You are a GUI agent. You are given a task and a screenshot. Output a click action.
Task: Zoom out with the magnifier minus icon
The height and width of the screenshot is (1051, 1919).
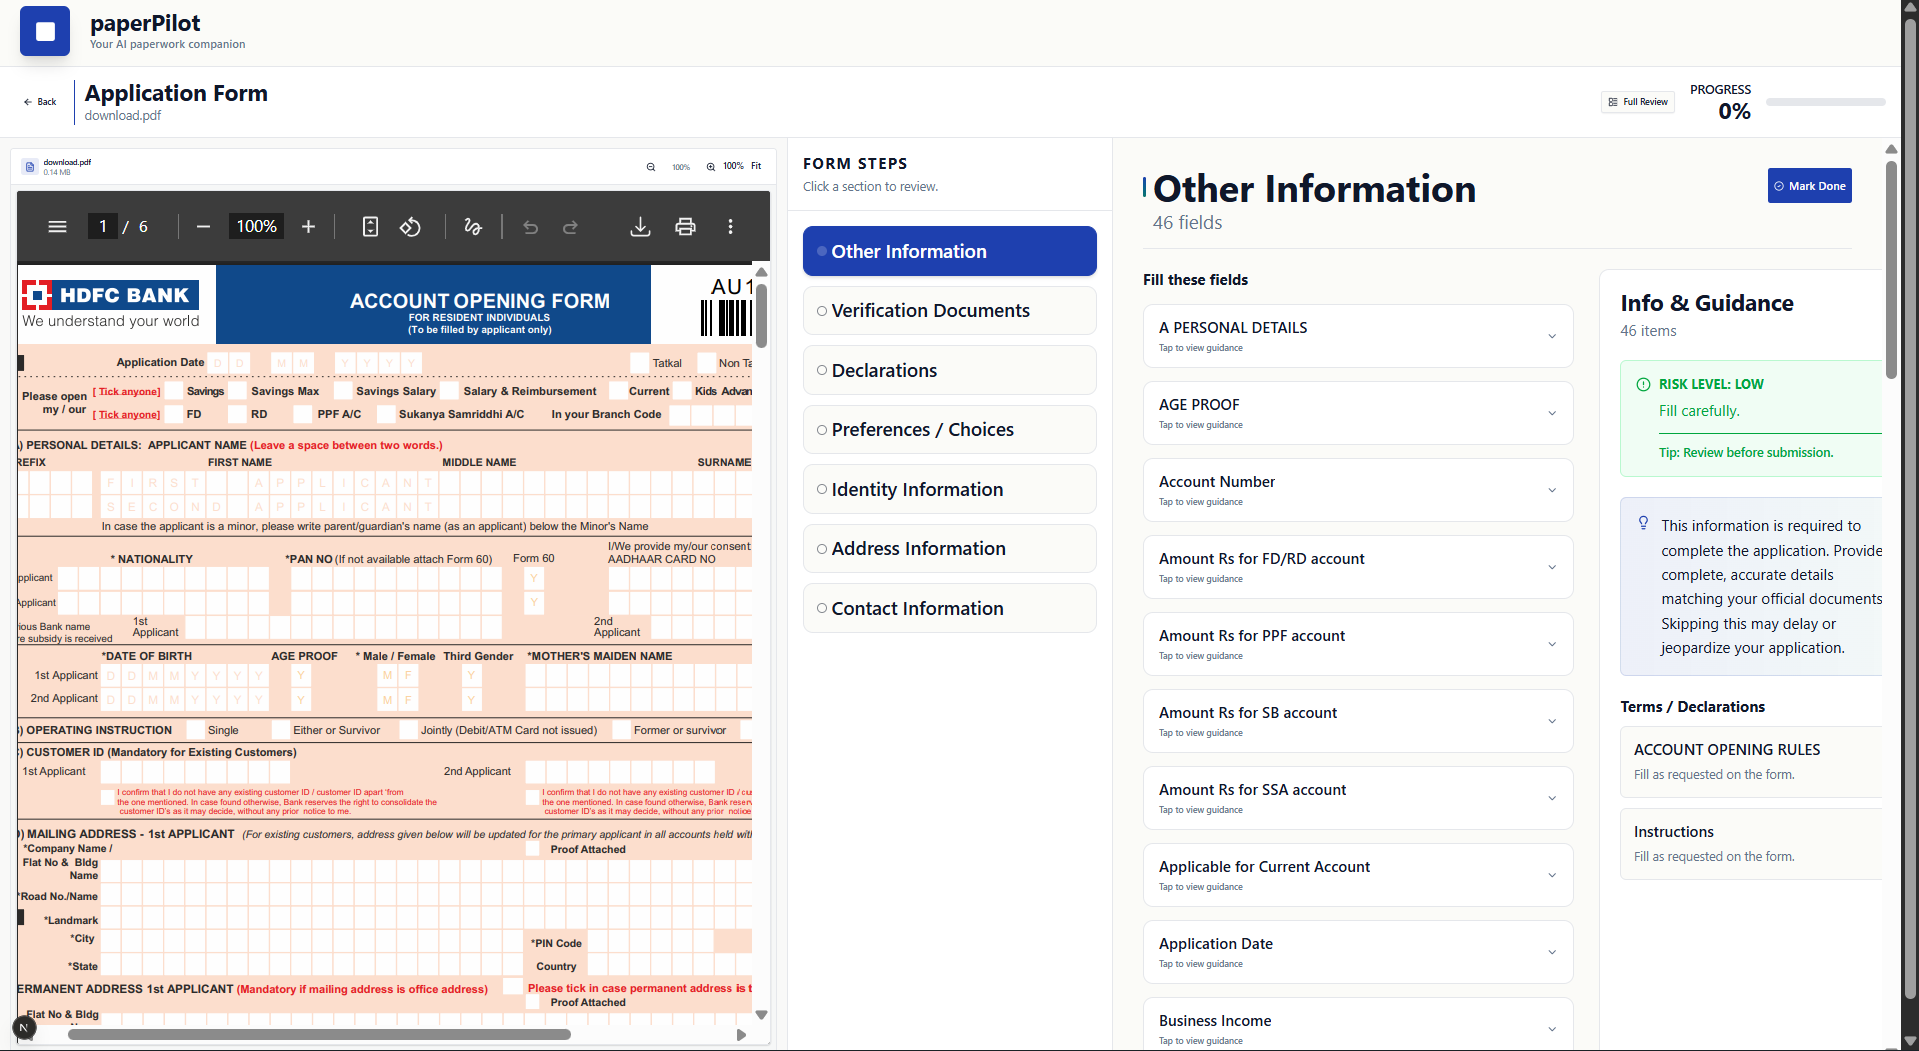tap(651, 167)
